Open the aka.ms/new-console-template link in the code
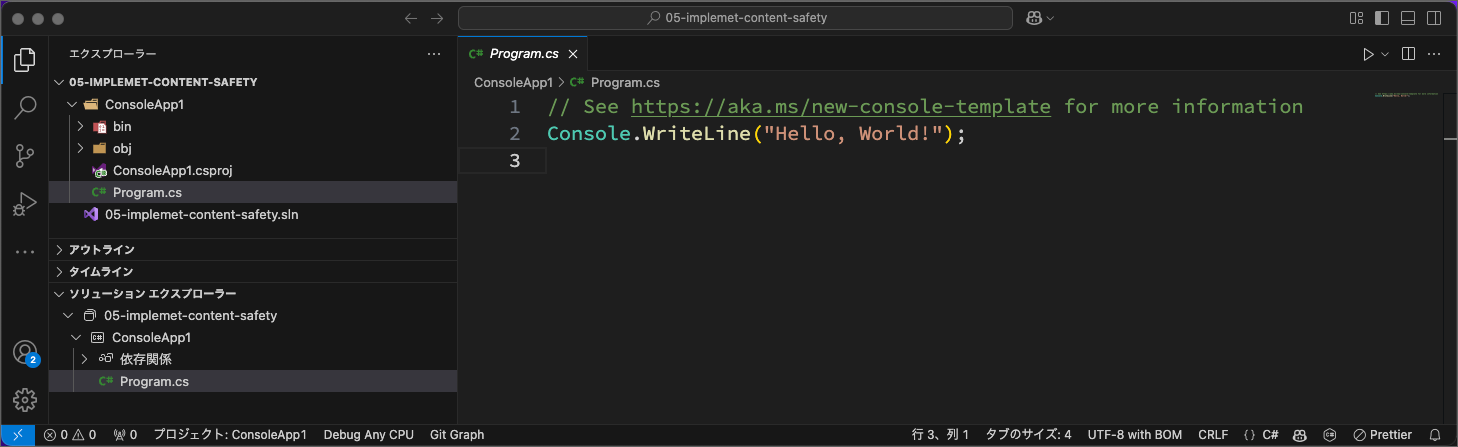Screen dimensions: 1458x447 click(841, 106)
